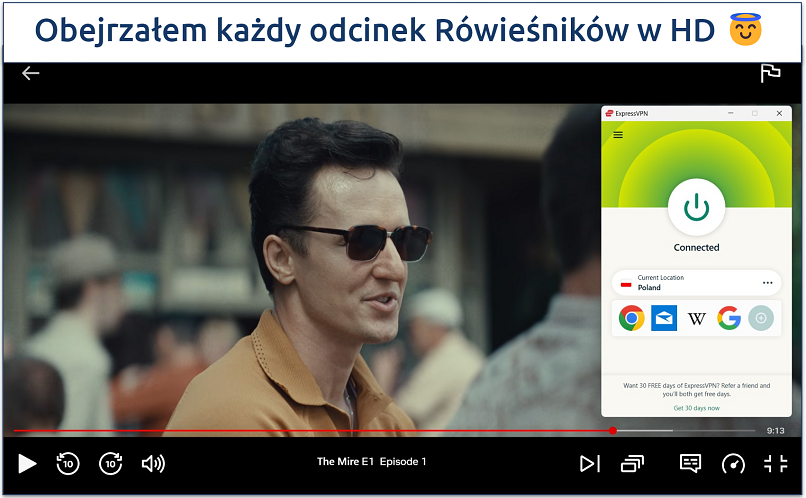Rewind 10 seconds
806x498 pixels.
tap(68, 463)
